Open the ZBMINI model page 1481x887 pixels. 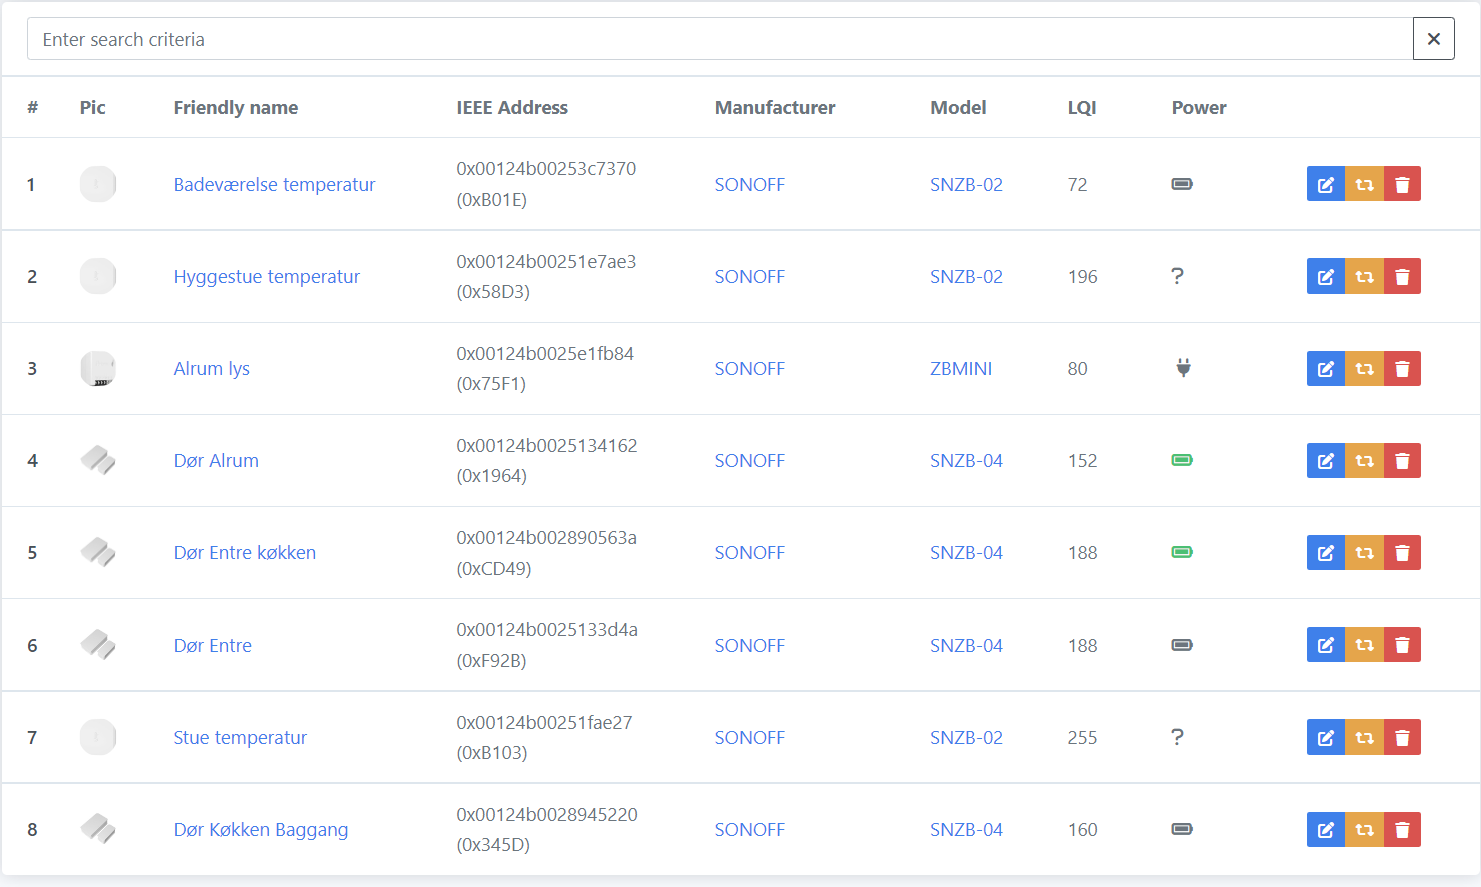[x=963, y=368]
